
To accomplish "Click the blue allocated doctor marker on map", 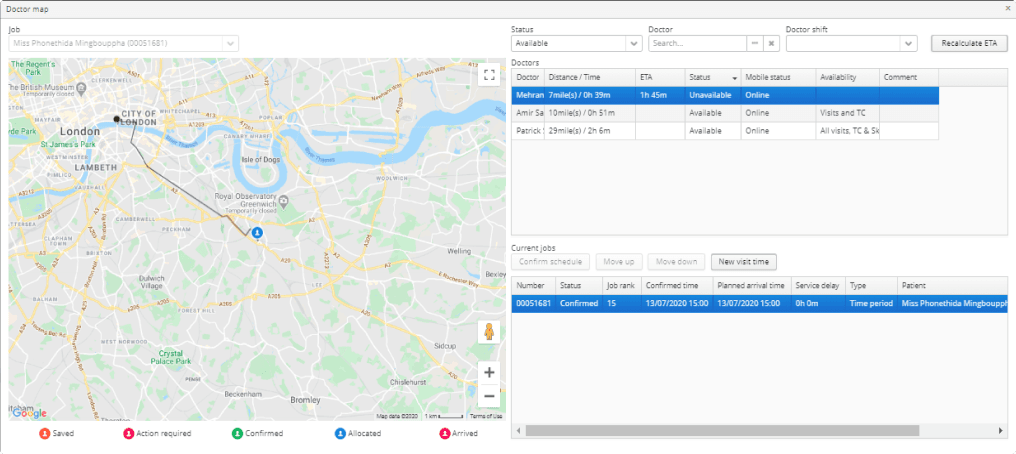I will 258,233.
